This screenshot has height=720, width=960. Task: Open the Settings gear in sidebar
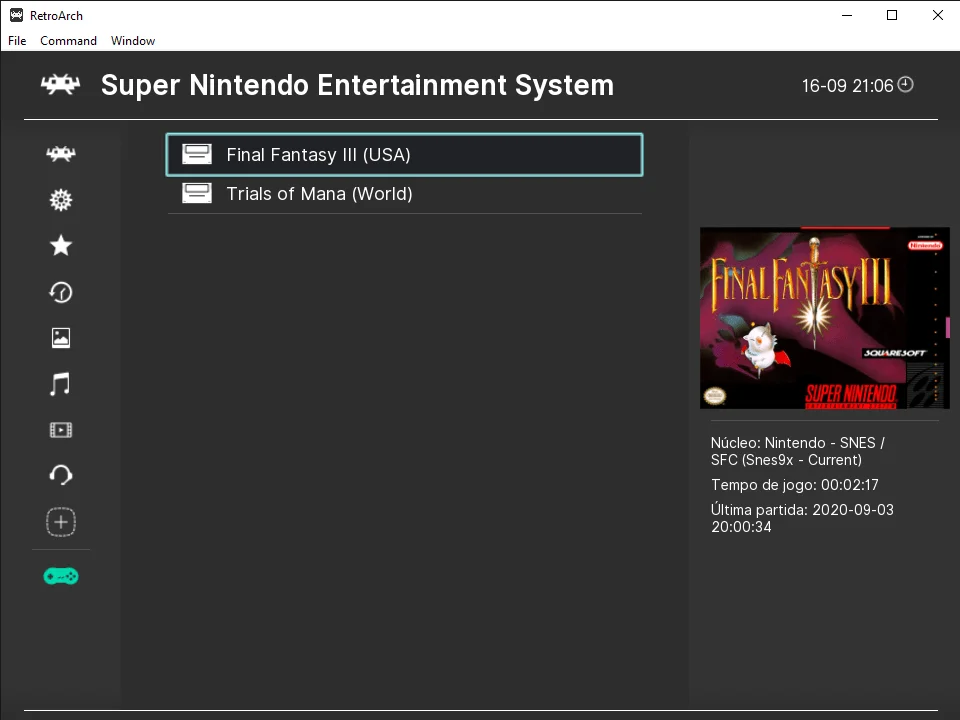(61, 200)
